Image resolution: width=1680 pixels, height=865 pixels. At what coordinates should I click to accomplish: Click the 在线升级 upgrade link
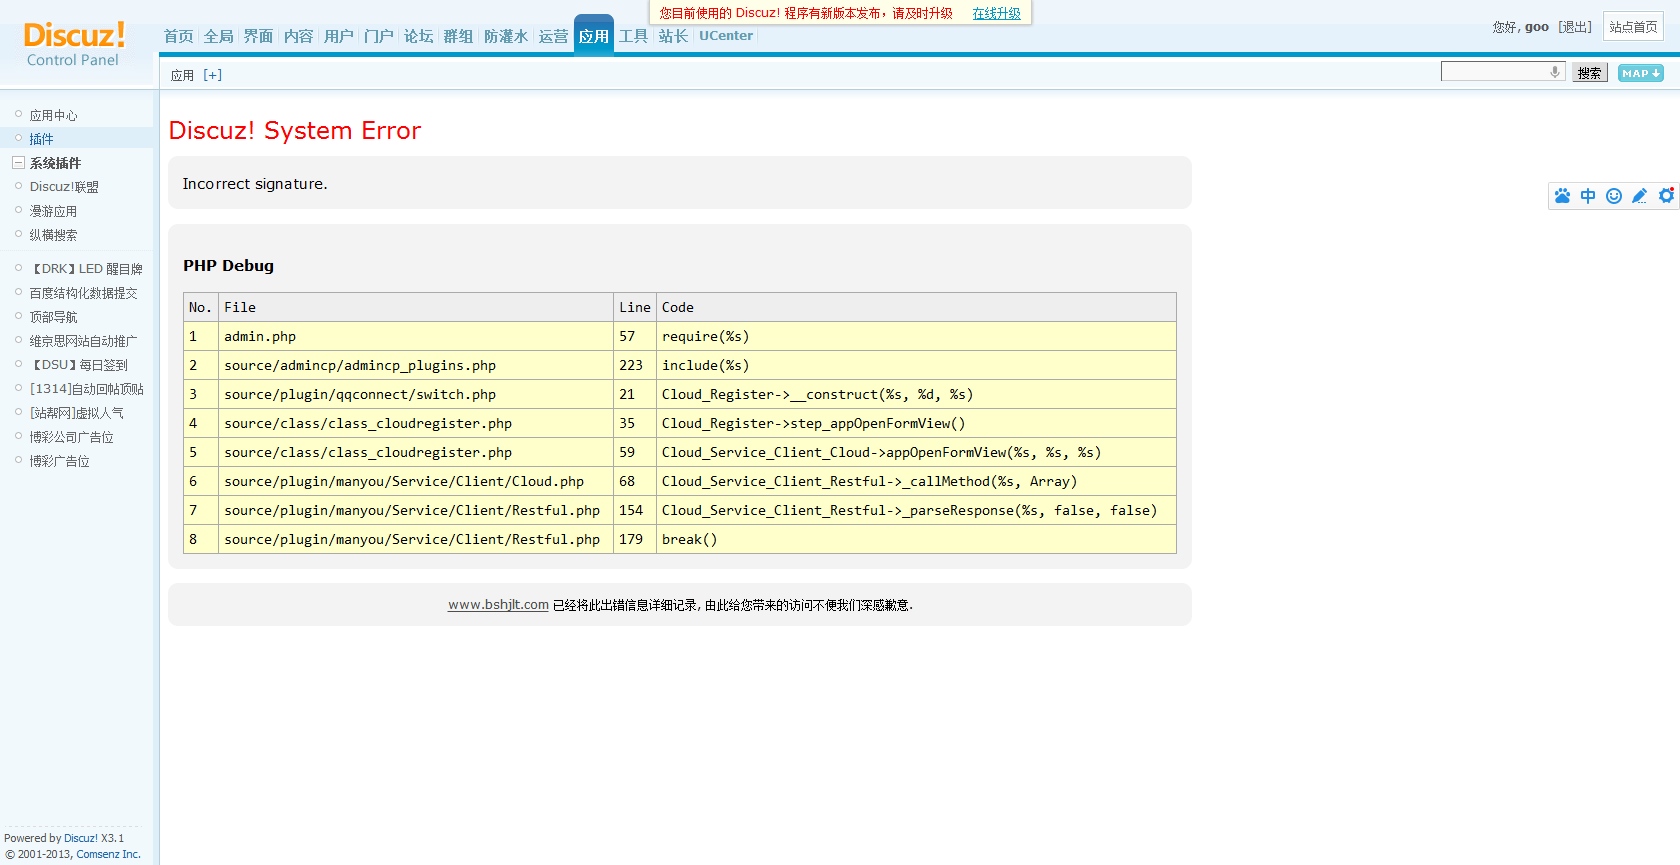[996, 13]
